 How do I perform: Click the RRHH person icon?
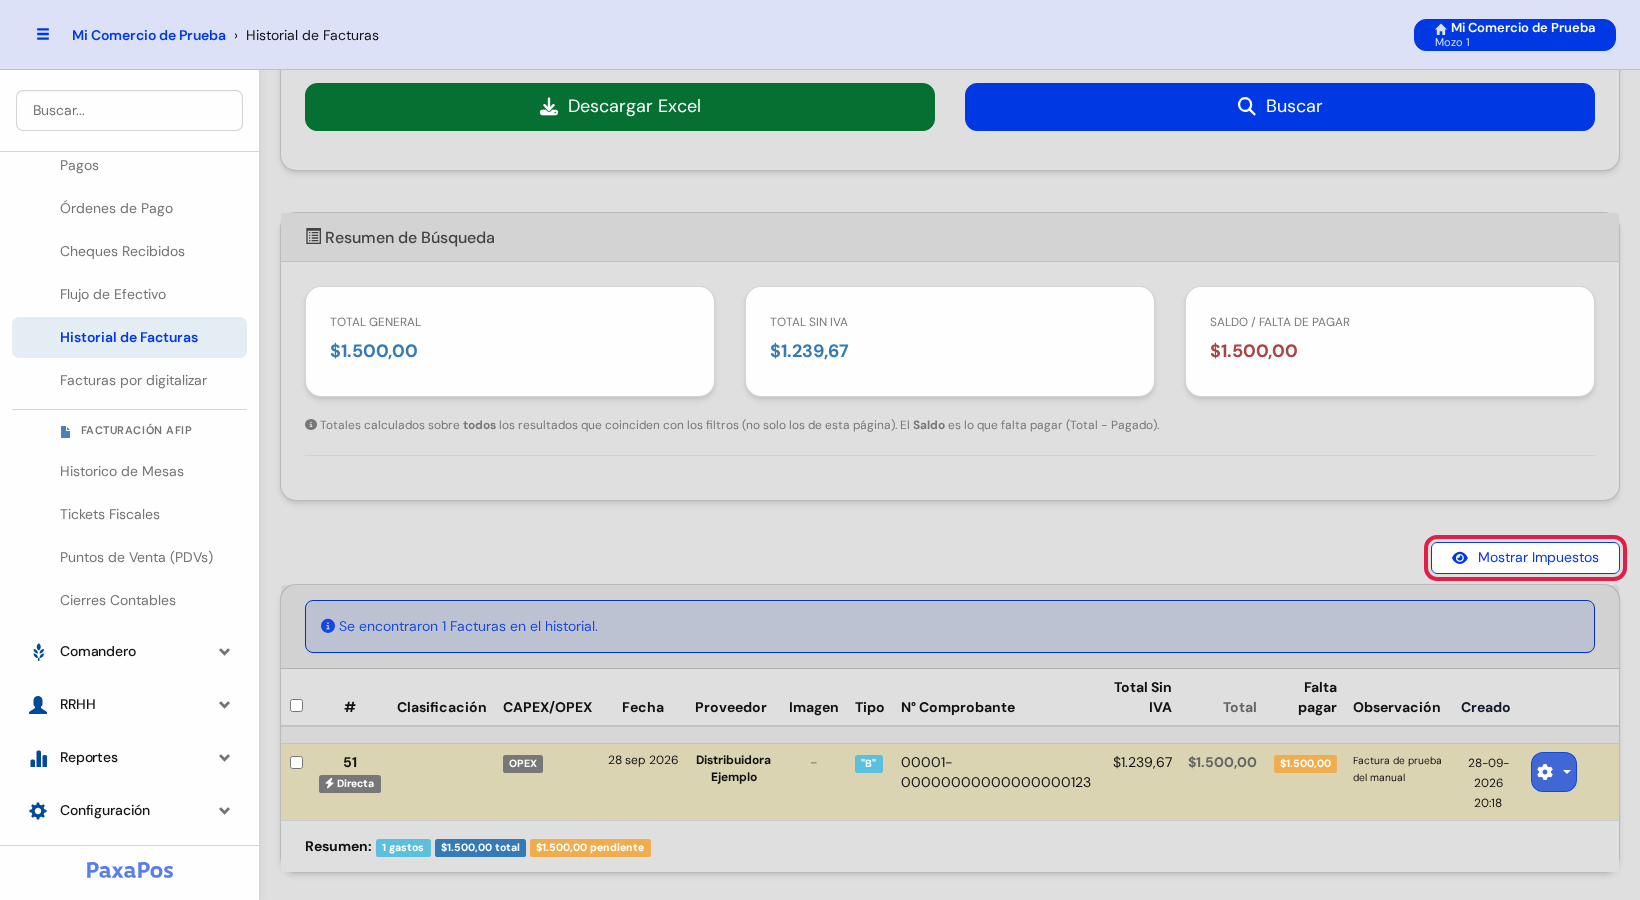[38, 705]
